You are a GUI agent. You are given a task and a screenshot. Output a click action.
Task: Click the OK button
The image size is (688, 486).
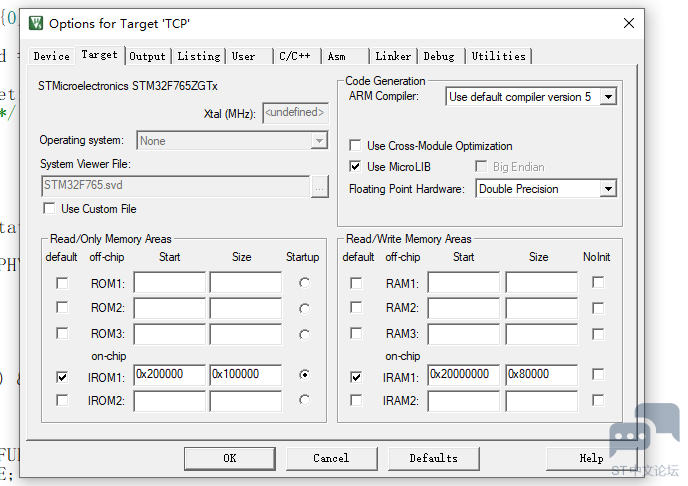pos(229,458)
